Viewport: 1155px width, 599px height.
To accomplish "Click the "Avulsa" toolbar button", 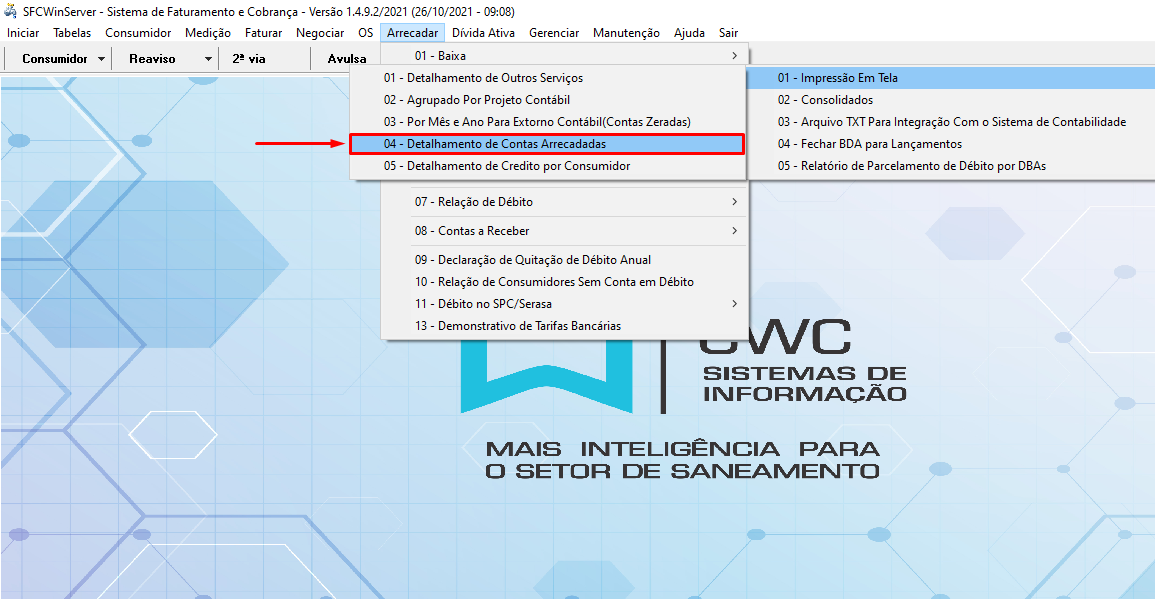I will coord(346,58).
